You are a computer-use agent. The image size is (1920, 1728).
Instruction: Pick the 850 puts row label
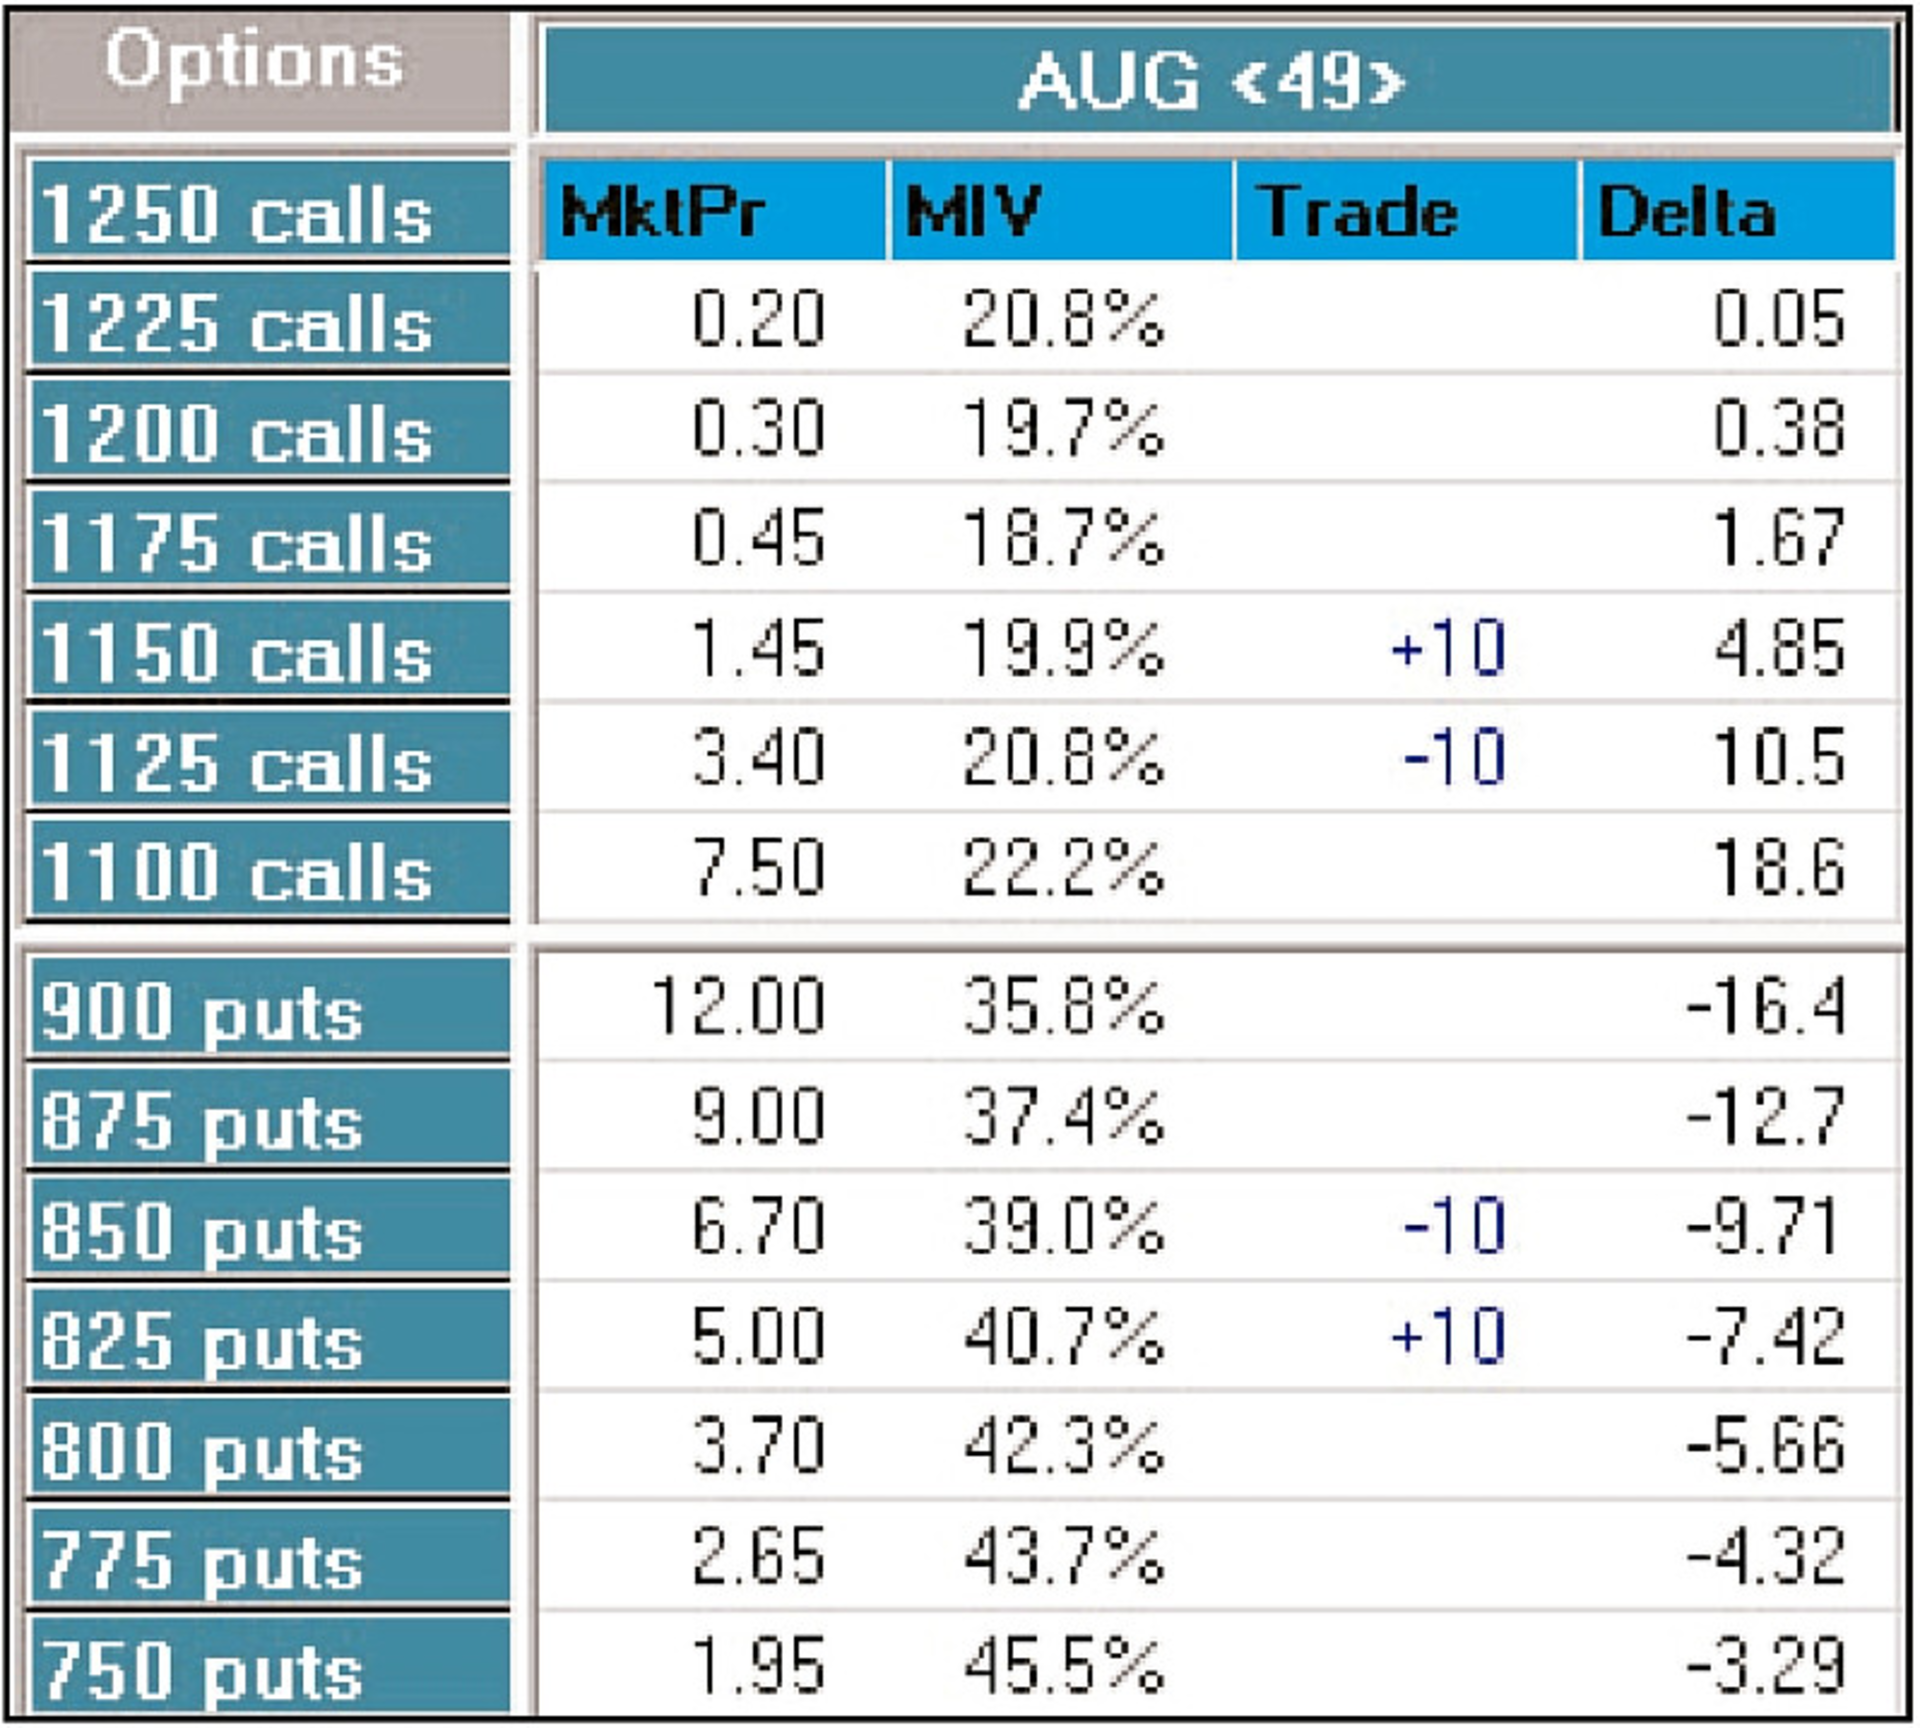268,1230
